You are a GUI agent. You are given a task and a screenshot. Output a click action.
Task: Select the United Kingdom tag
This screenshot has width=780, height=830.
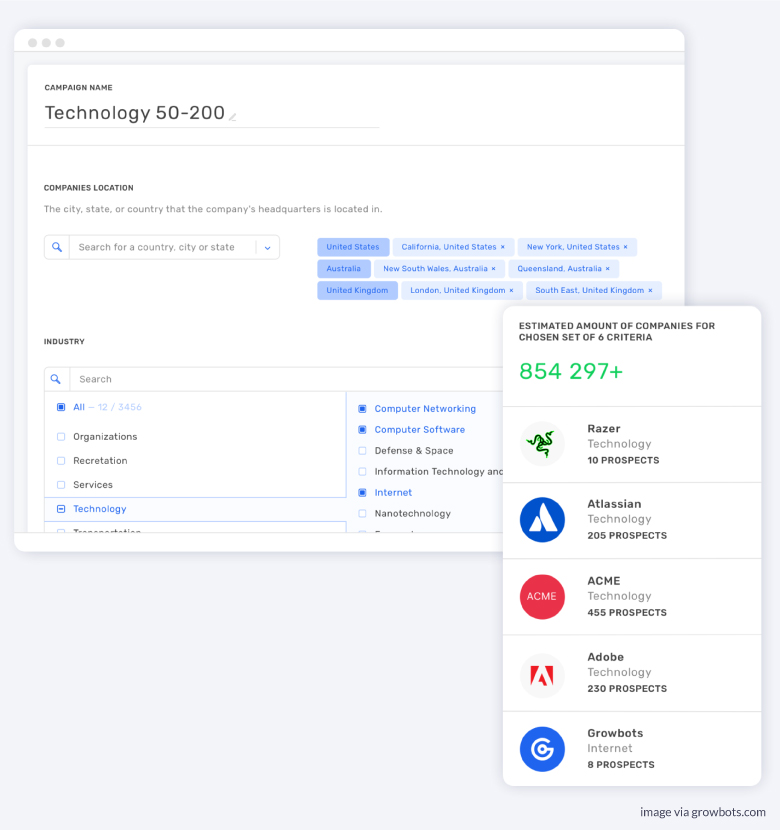(x=357, y=291)
